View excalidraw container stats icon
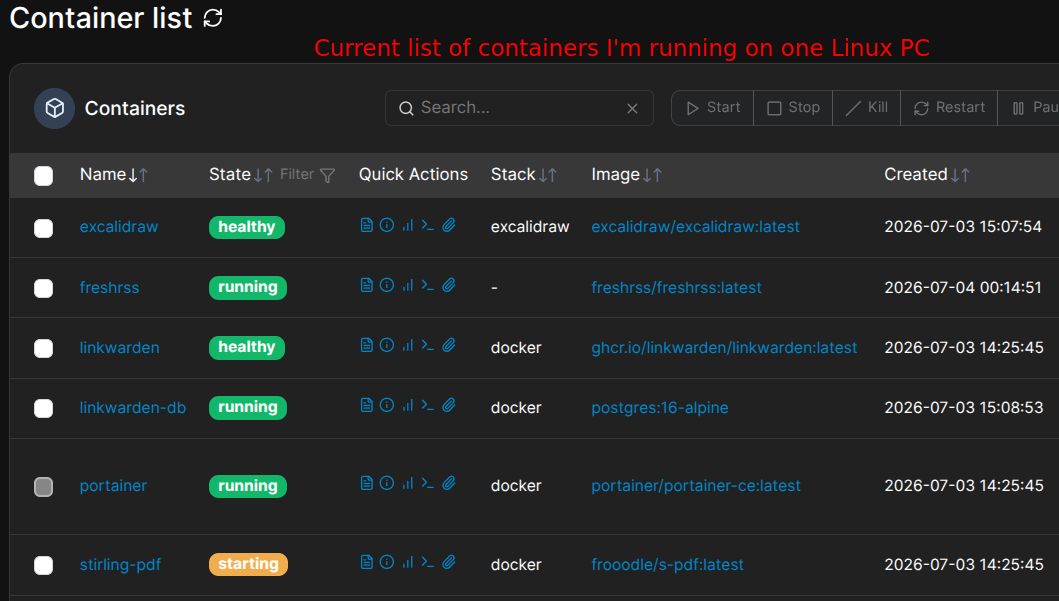 pyautogui.click(x=407, y=225)
